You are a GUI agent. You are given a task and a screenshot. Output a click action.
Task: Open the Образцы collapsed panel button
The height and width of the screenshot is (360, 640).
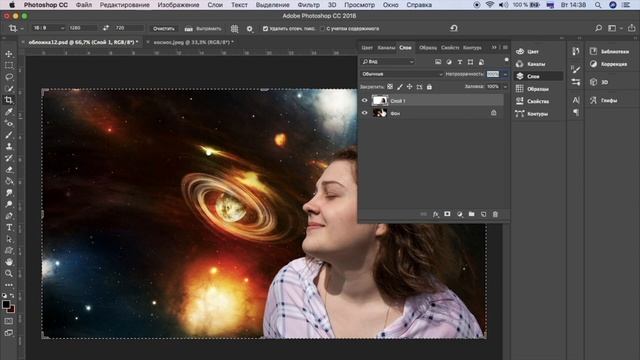[x=533, y=89]
